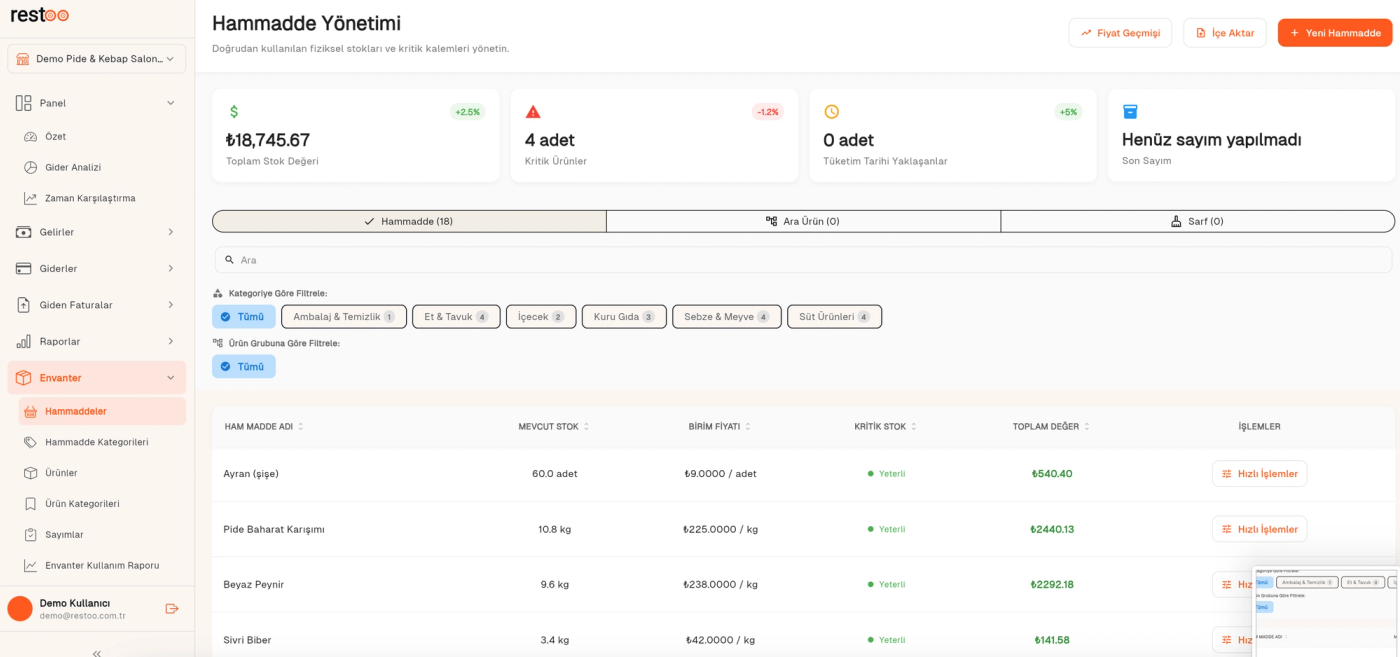This screenshot has width=1400, height=657.
Task: Switch to the Sarf (0) tab
Action: [x=1197, y=221]
